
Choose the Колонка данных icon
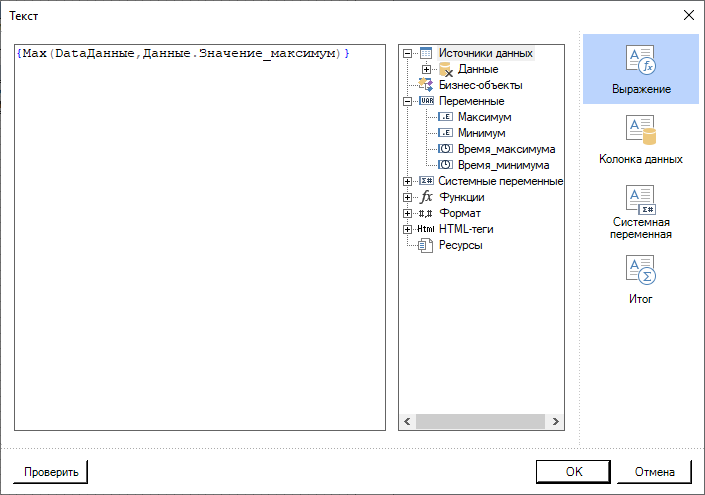(641, 130)
